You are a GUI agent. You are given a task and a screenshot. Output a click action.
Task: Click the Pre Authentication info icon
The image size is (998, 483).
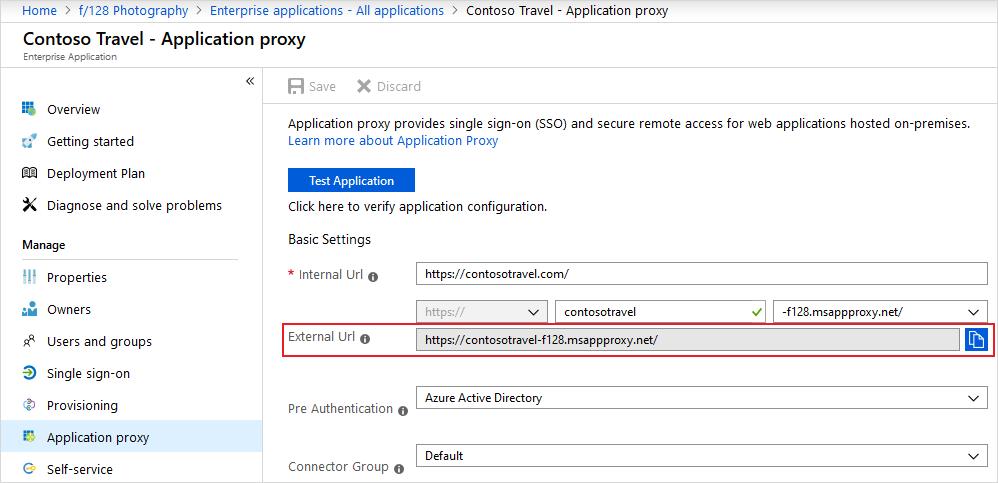(x=403, y=410)
